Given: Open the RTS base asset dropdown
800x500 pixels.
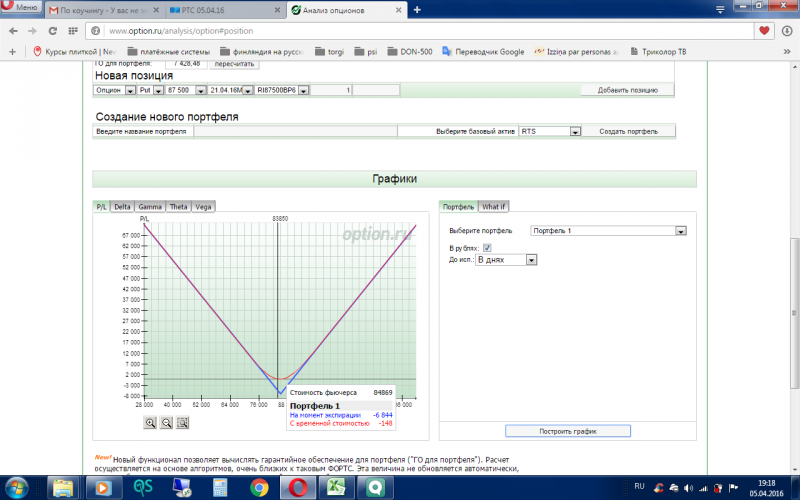Looking at the screenshot, I should (575, 132).
